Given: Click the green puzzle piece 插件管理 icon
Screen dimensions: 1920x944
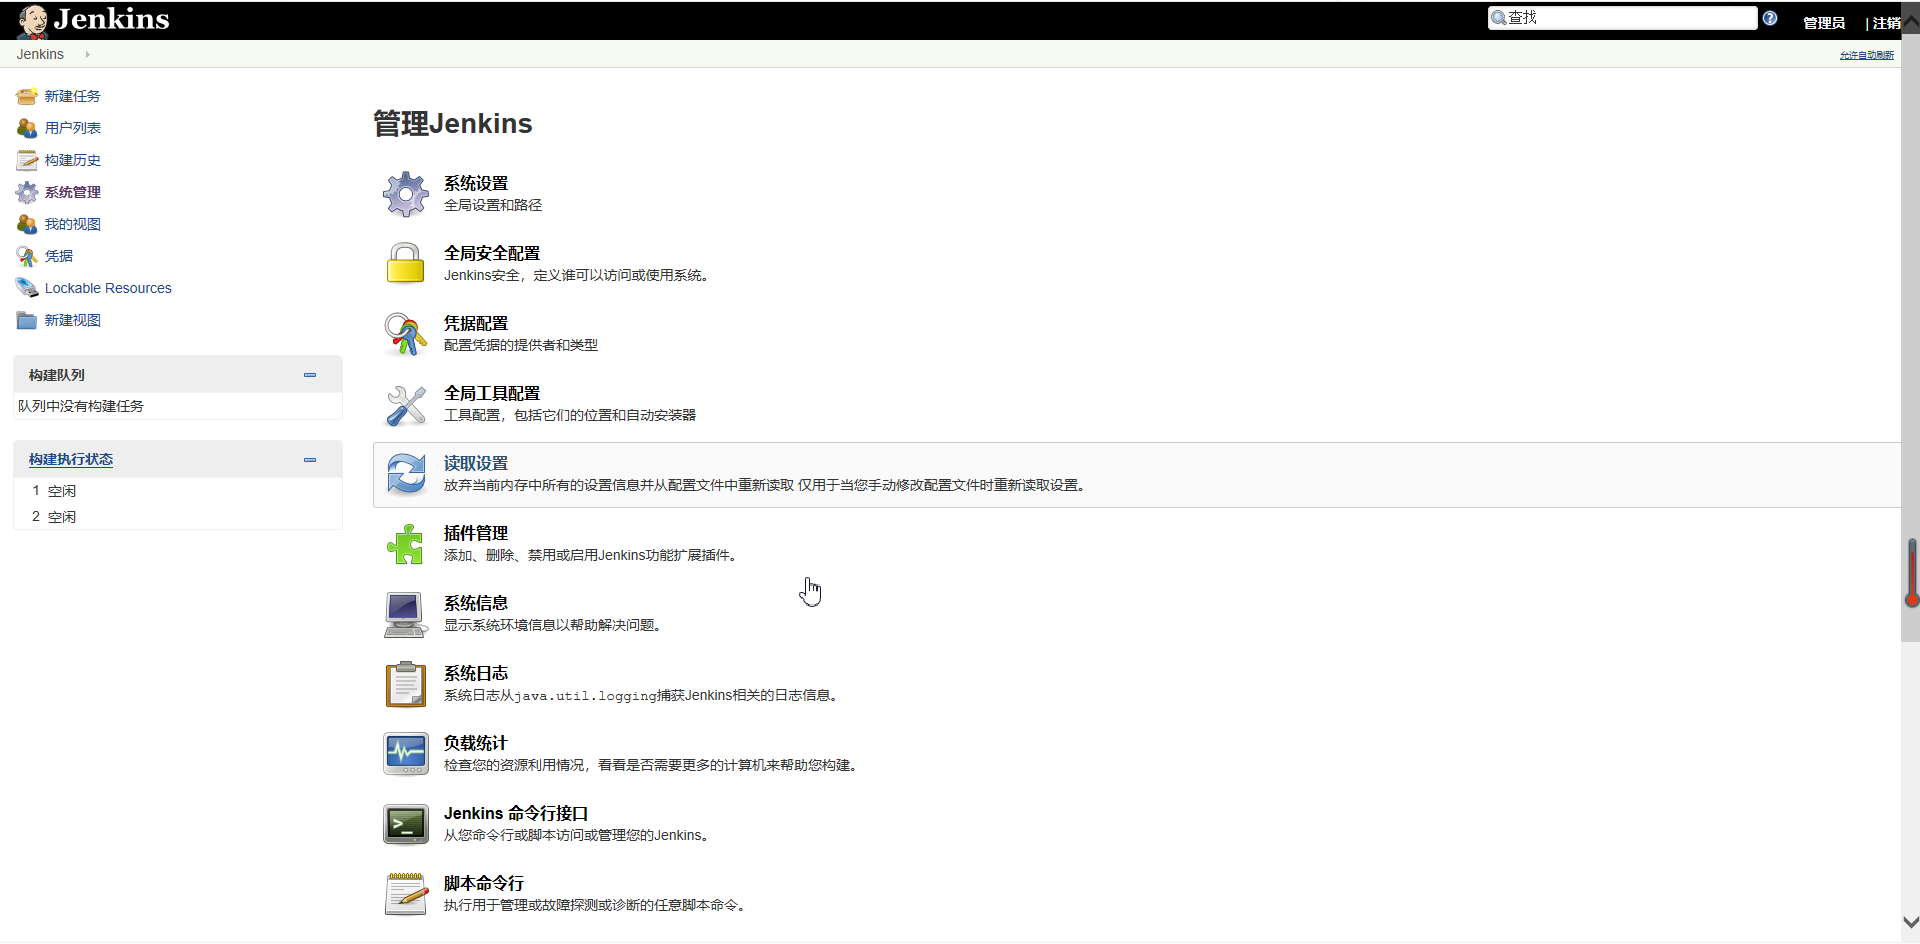Looking at the screenshot, I should point(406,544).
